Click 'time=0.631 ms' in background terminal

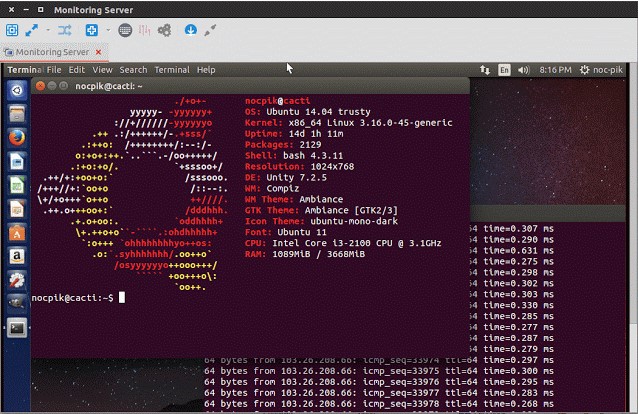click(x=518, y=250)
